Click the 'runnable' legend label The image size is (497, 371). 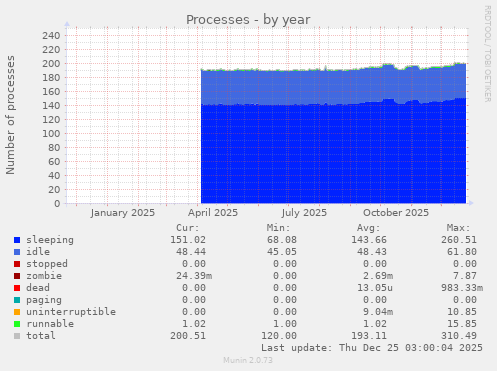coord(50,324)
